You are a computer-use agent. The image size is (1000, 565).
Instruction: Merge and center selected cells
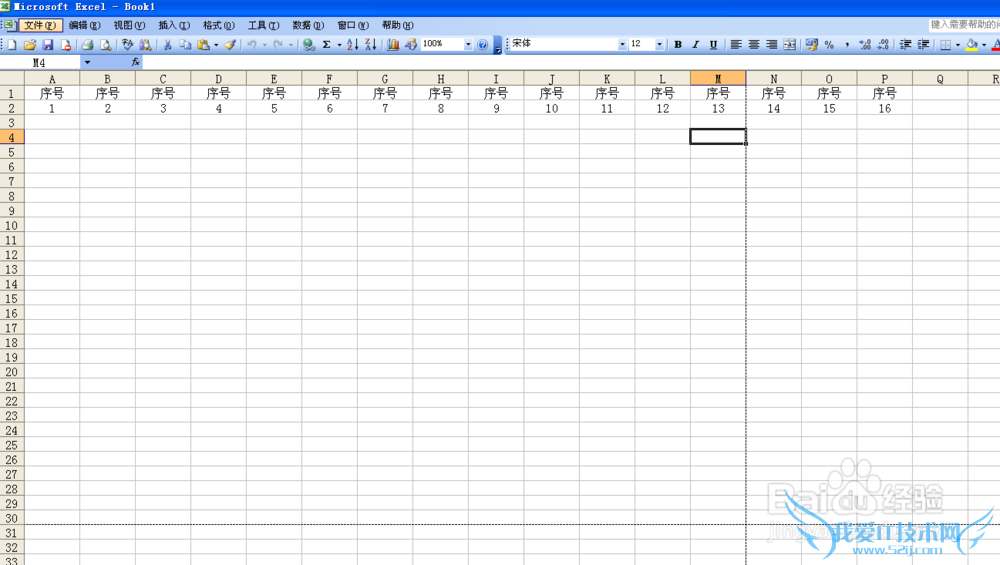point(790,45)
